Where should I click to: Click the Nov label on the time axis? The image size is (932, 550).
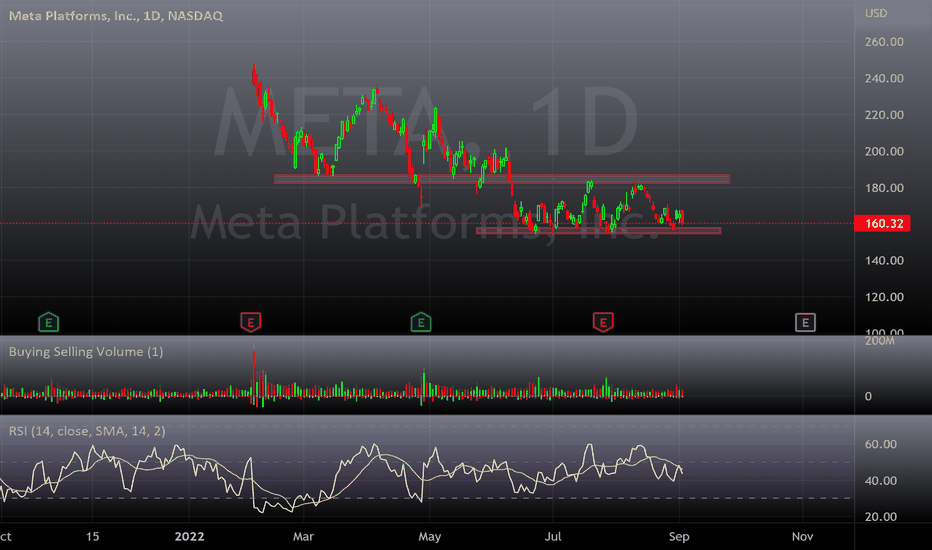802,536
